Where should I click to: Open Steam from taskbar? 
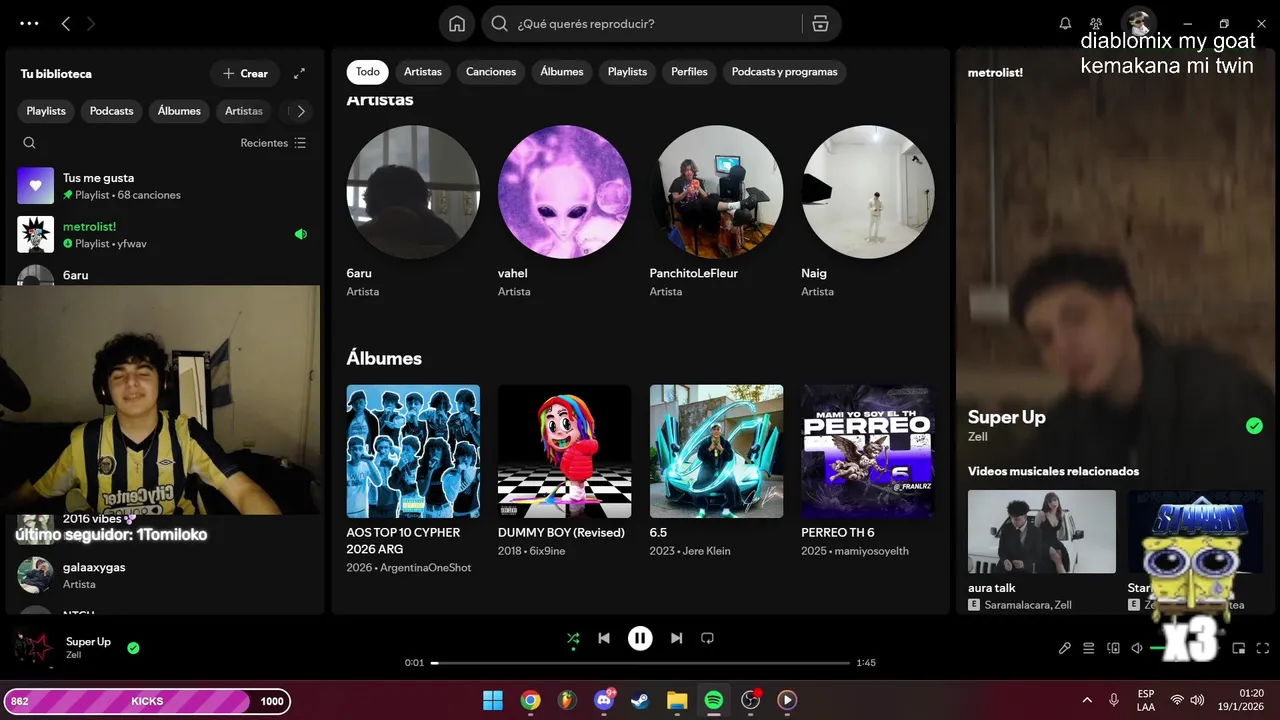coord(640,700)
